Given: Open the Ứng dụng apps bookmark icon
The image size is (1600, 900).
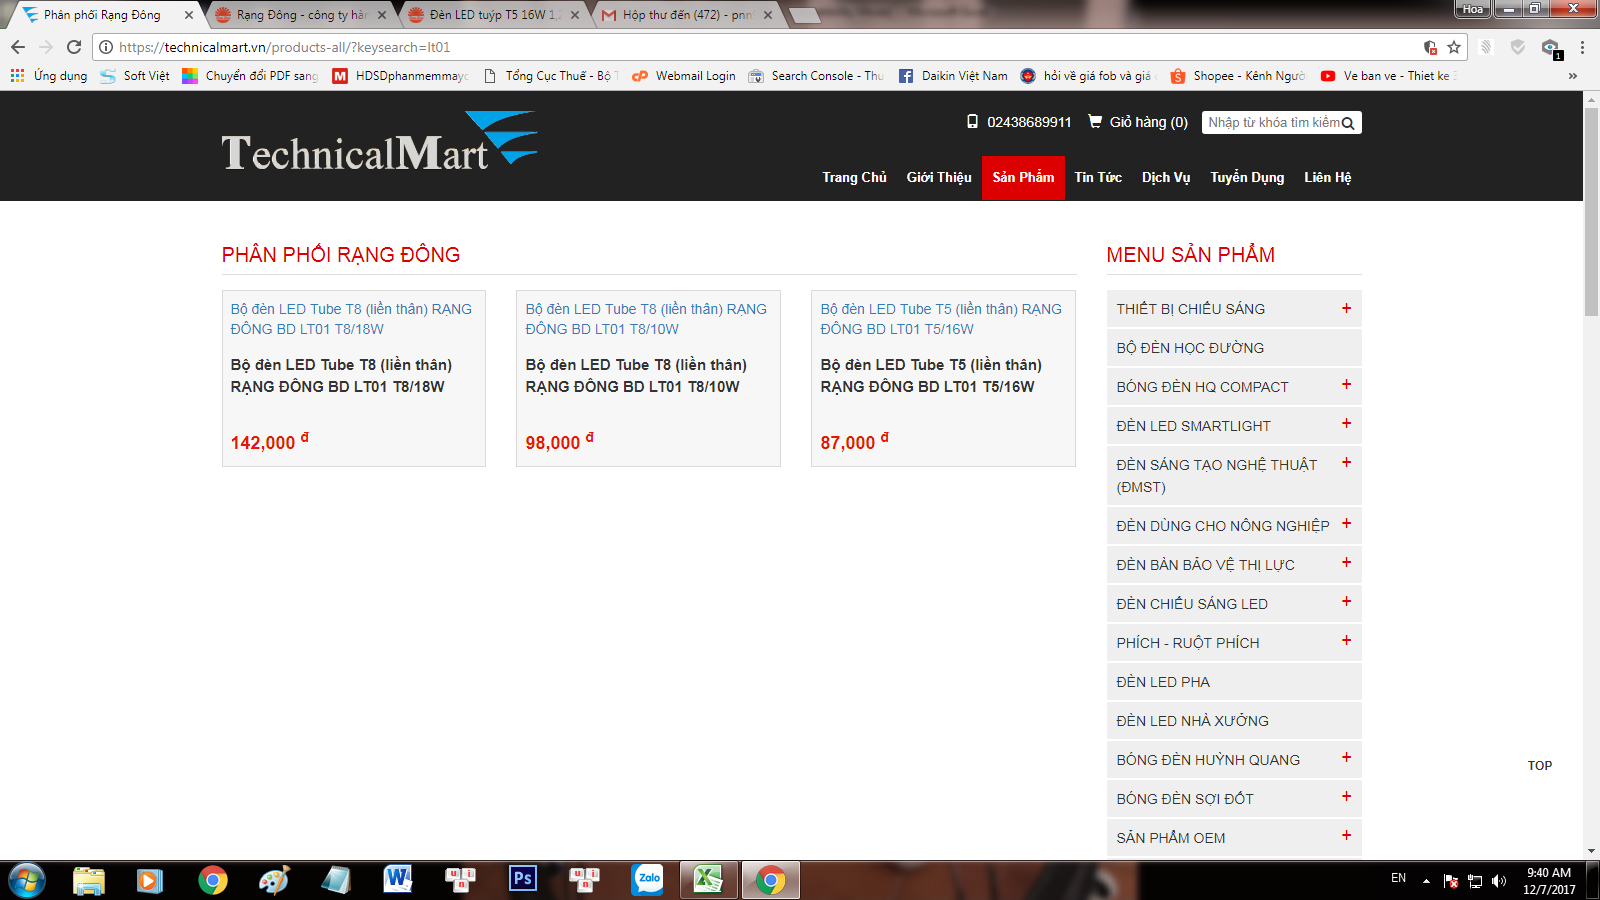Looking at the screenshot, I should click(x=17, y=75).
